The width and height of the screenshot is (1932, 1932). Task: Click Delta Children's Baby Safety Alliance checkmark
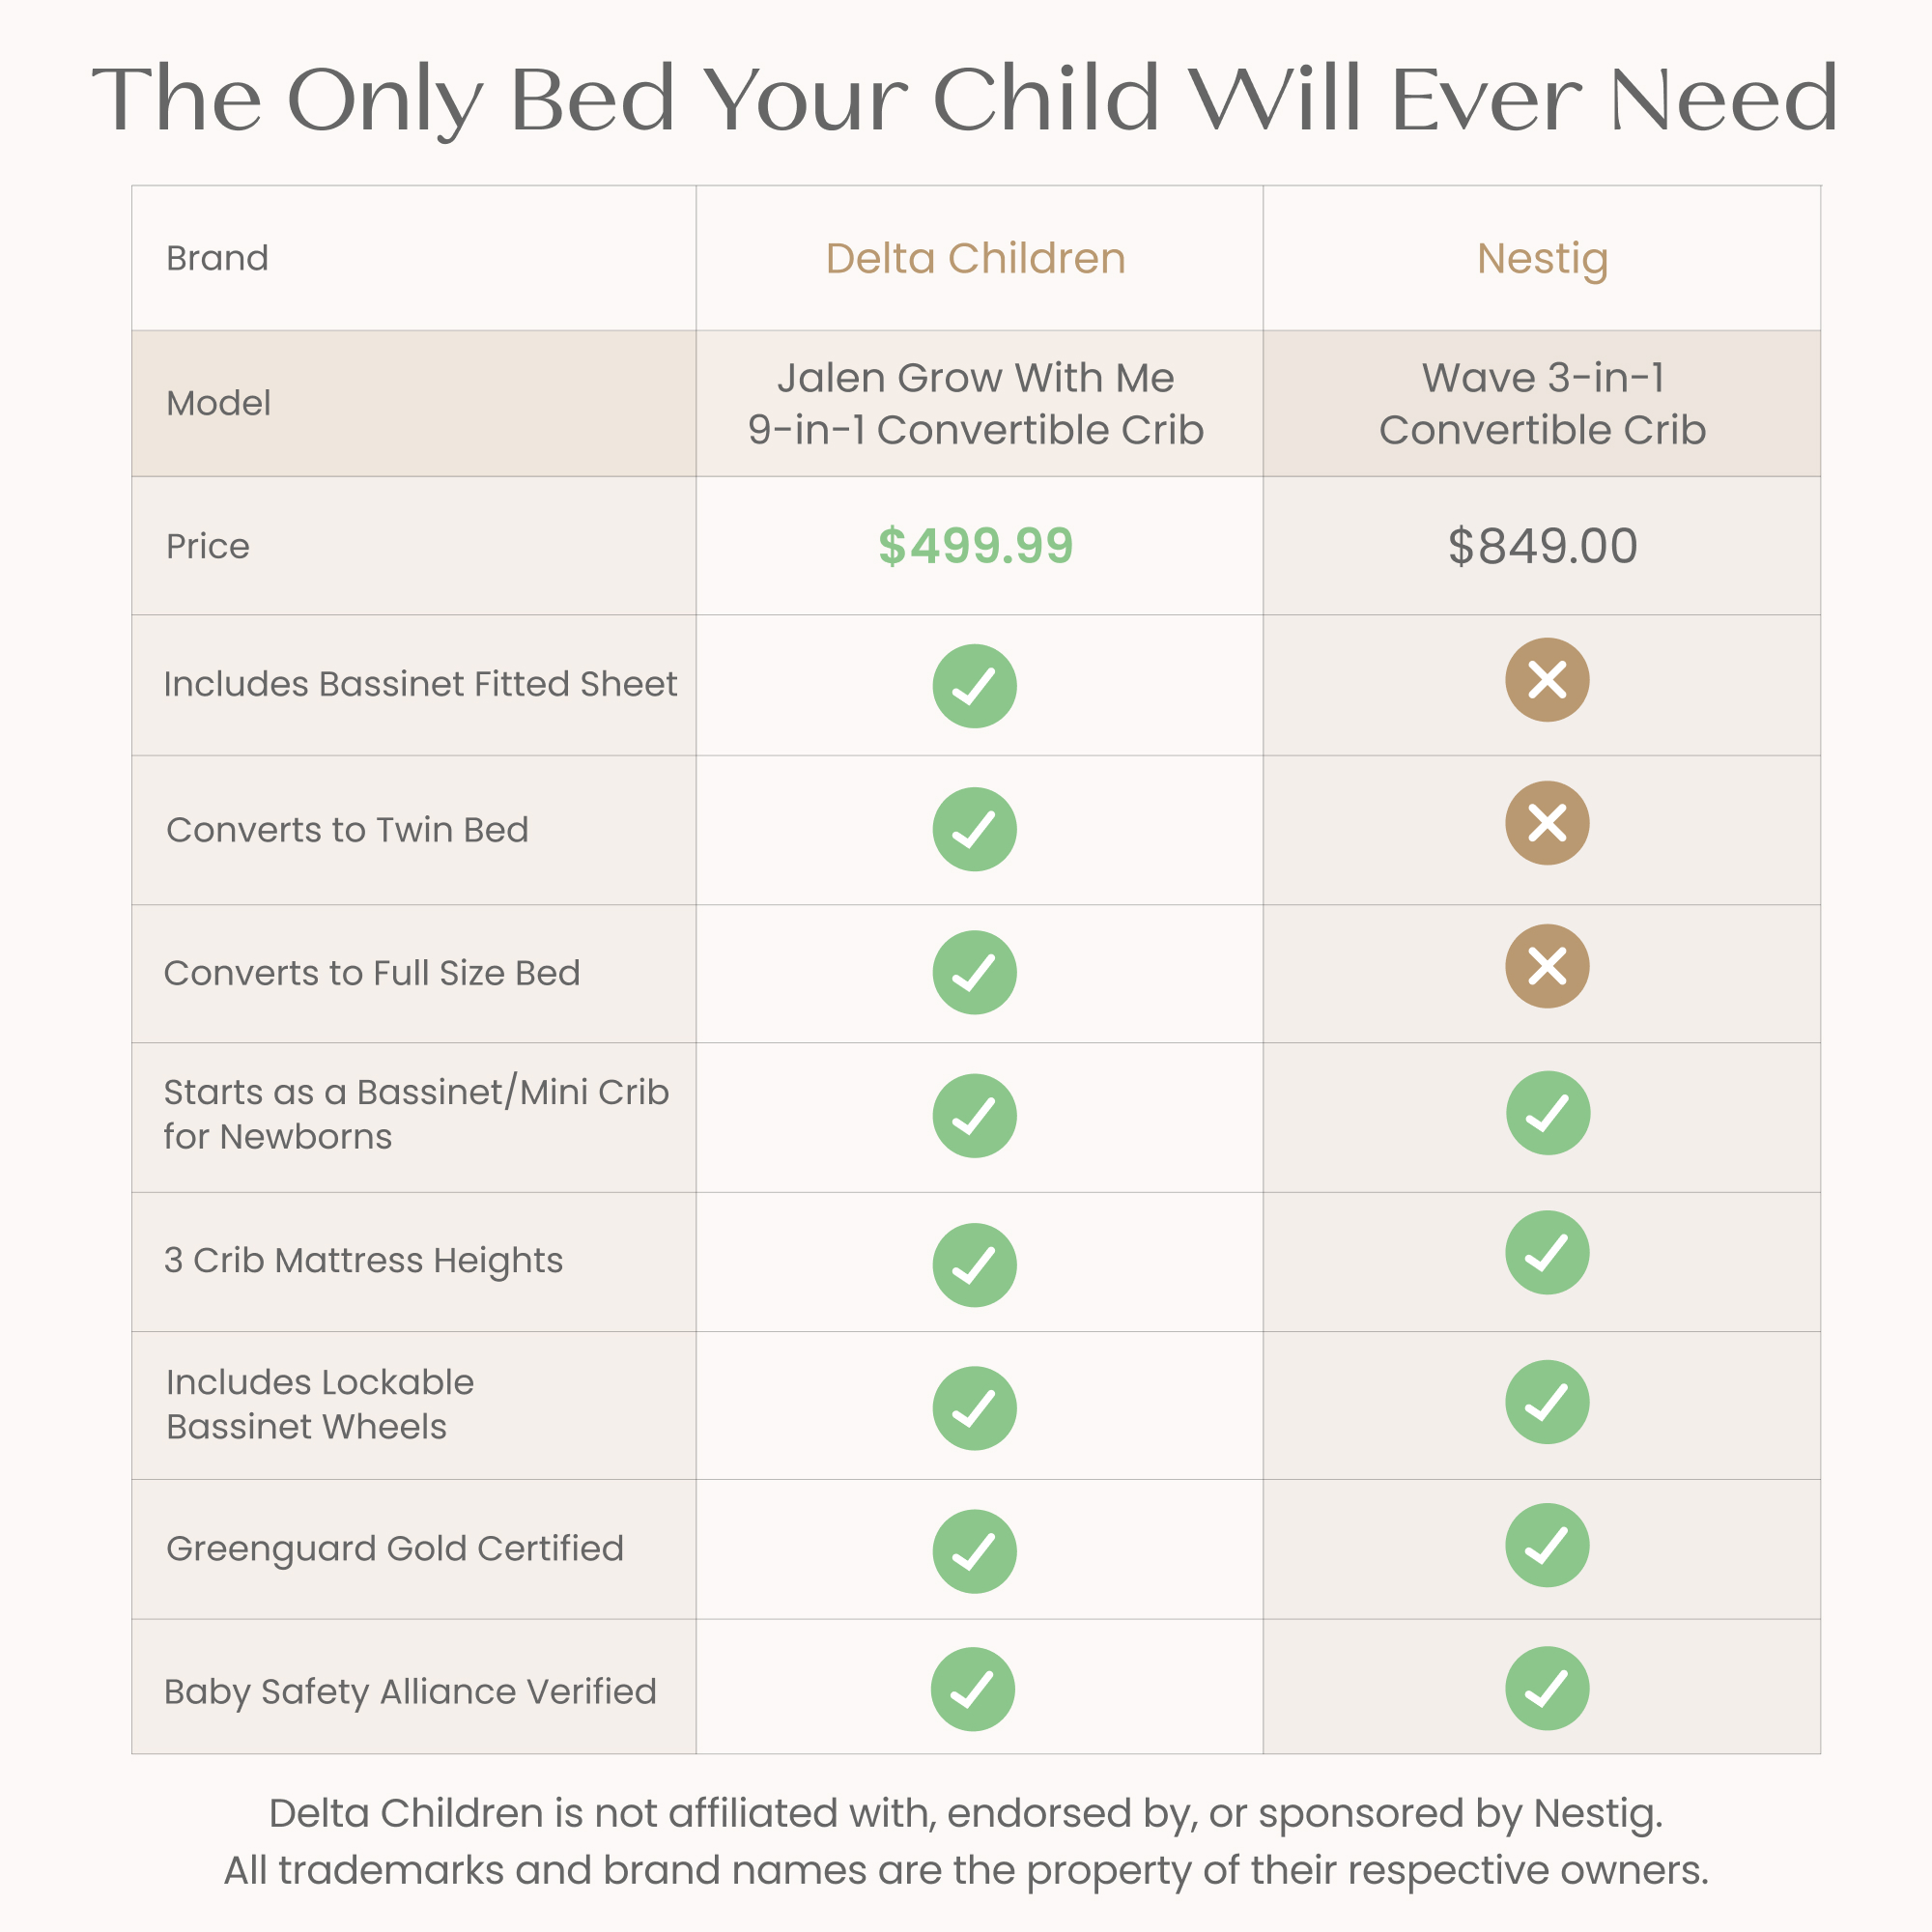point(972,1689)
